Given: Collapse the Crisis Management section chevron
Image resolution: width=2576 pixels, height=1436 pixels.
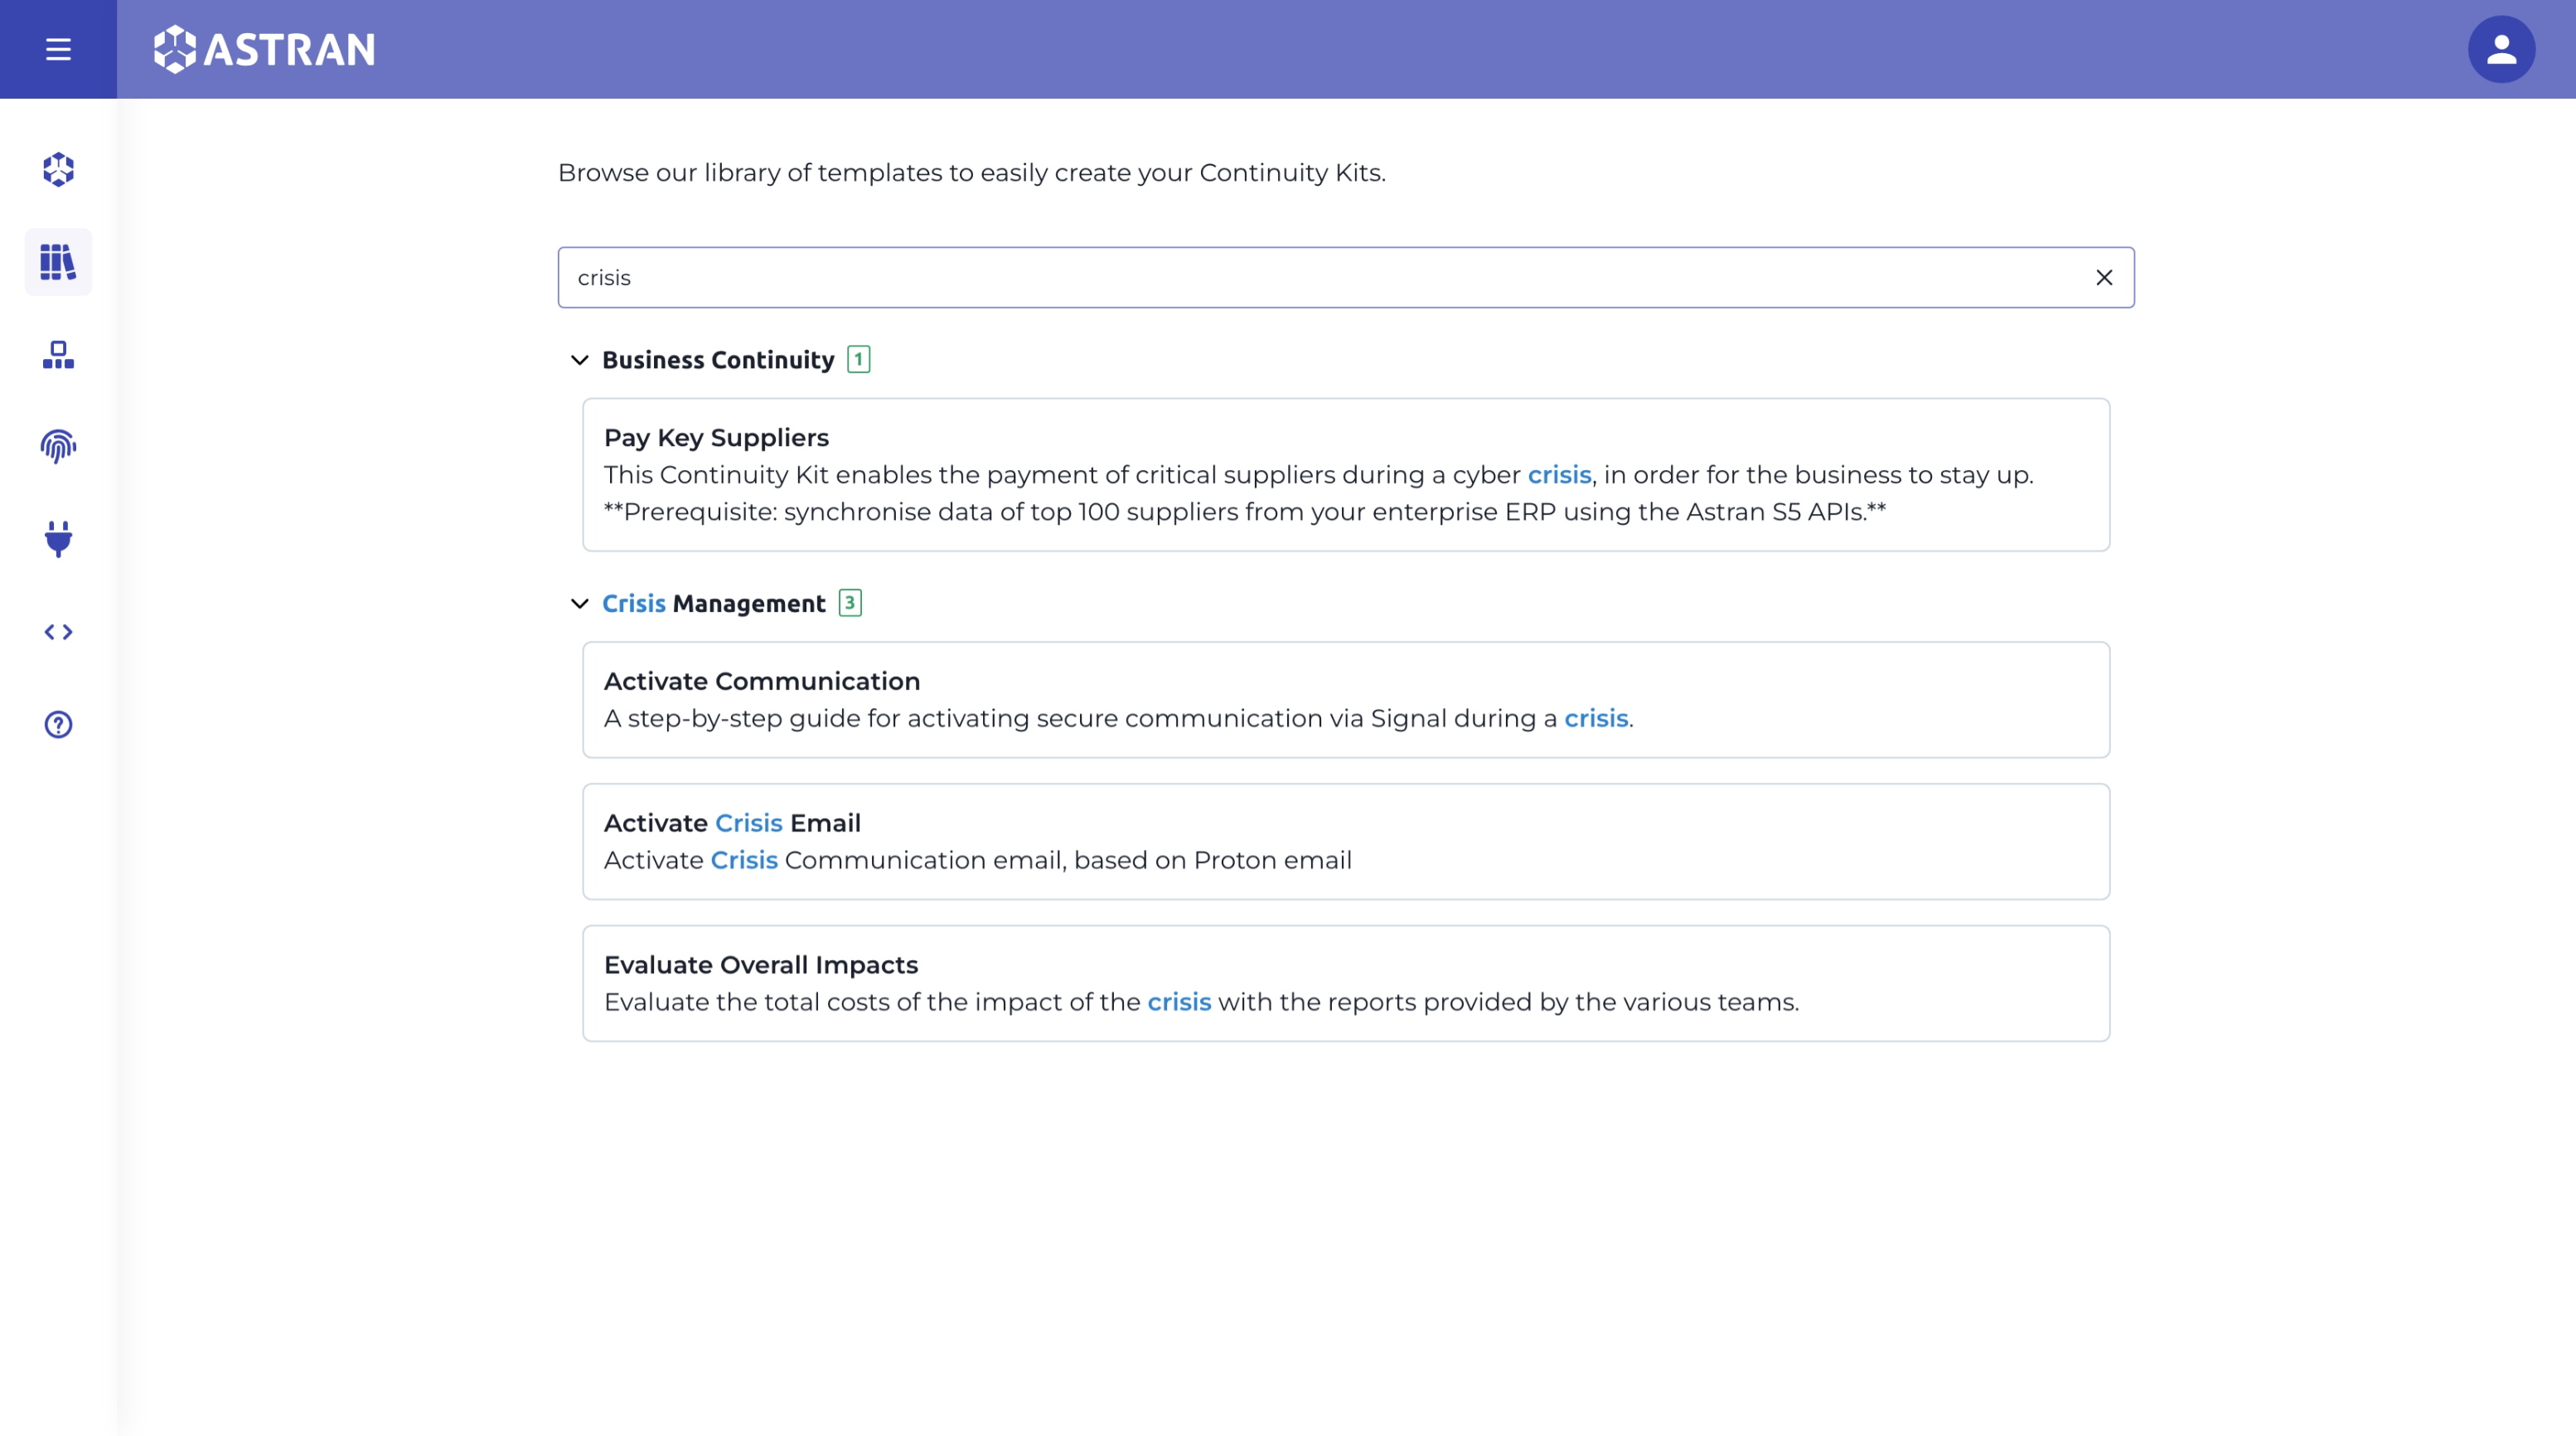Looking at the screenshot, I should (580, 604).
